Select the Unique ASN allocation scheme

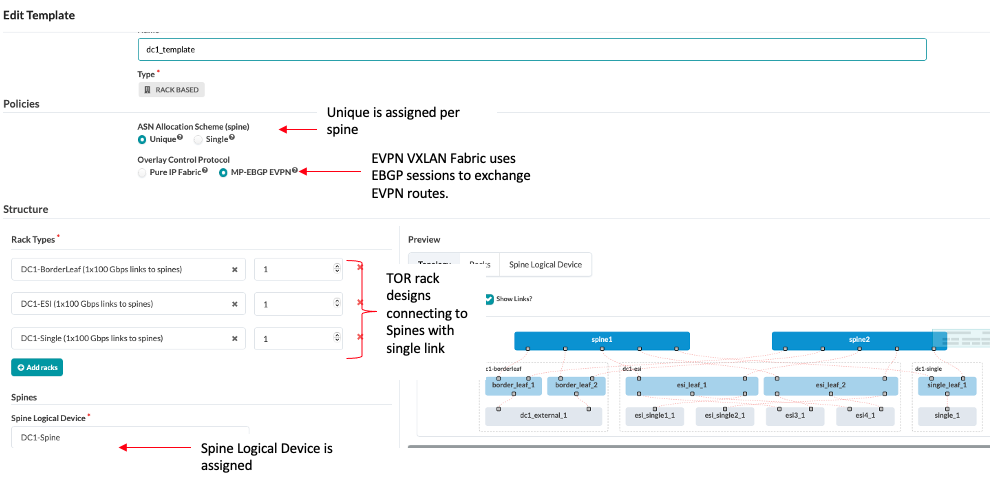click(142, 139)
